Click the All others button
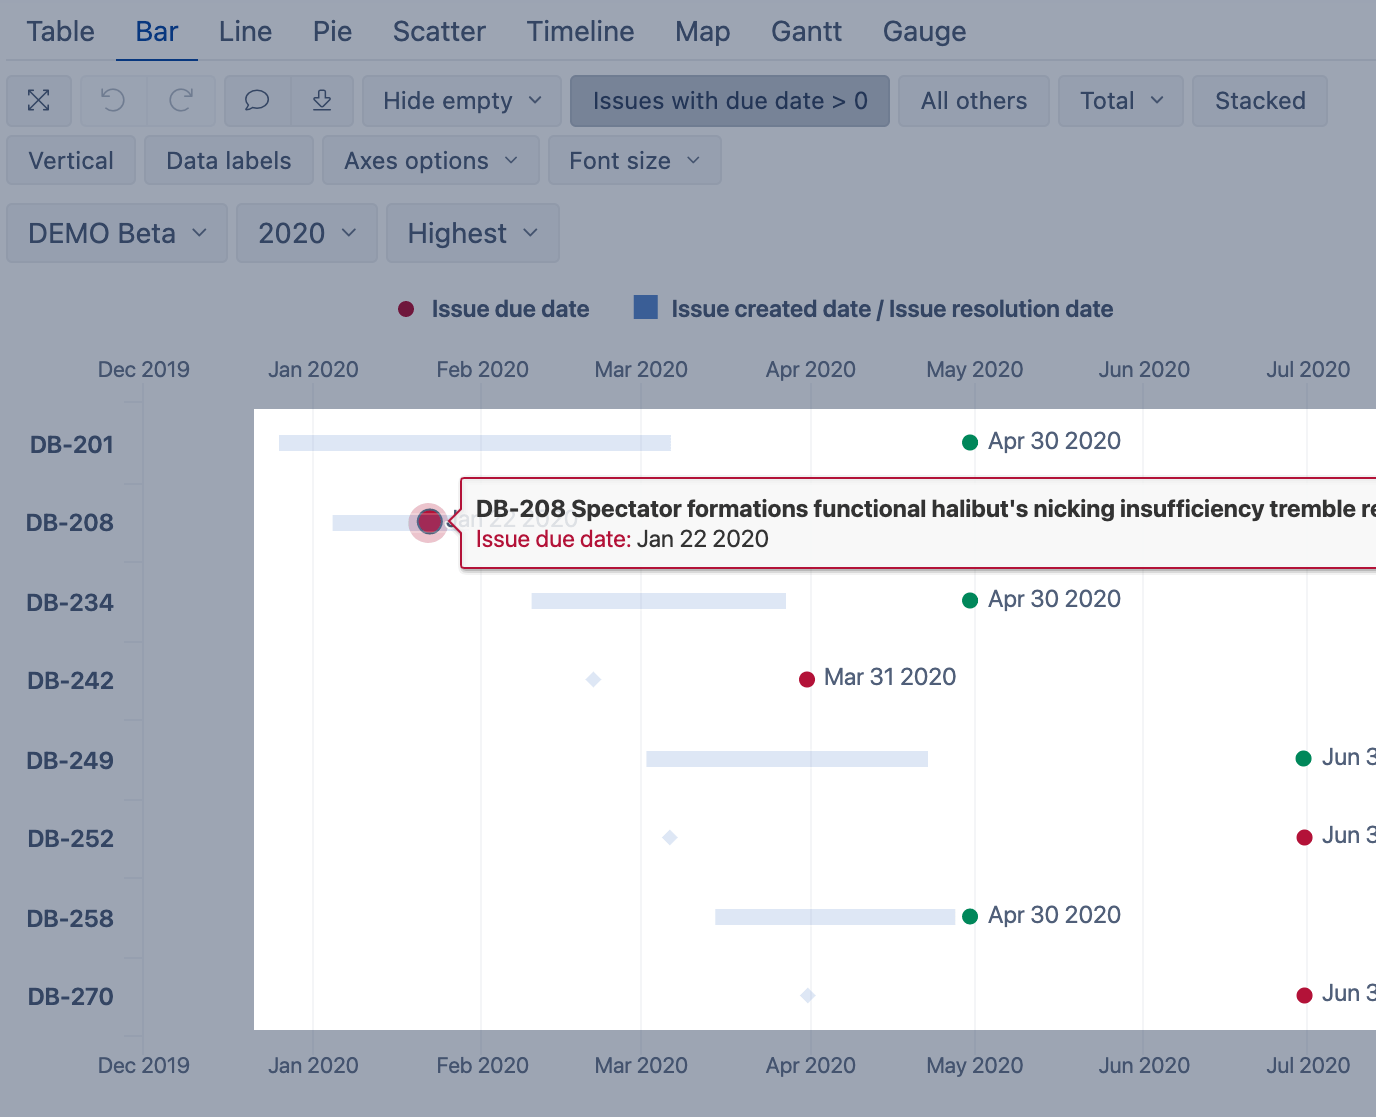 click(973, 101)
